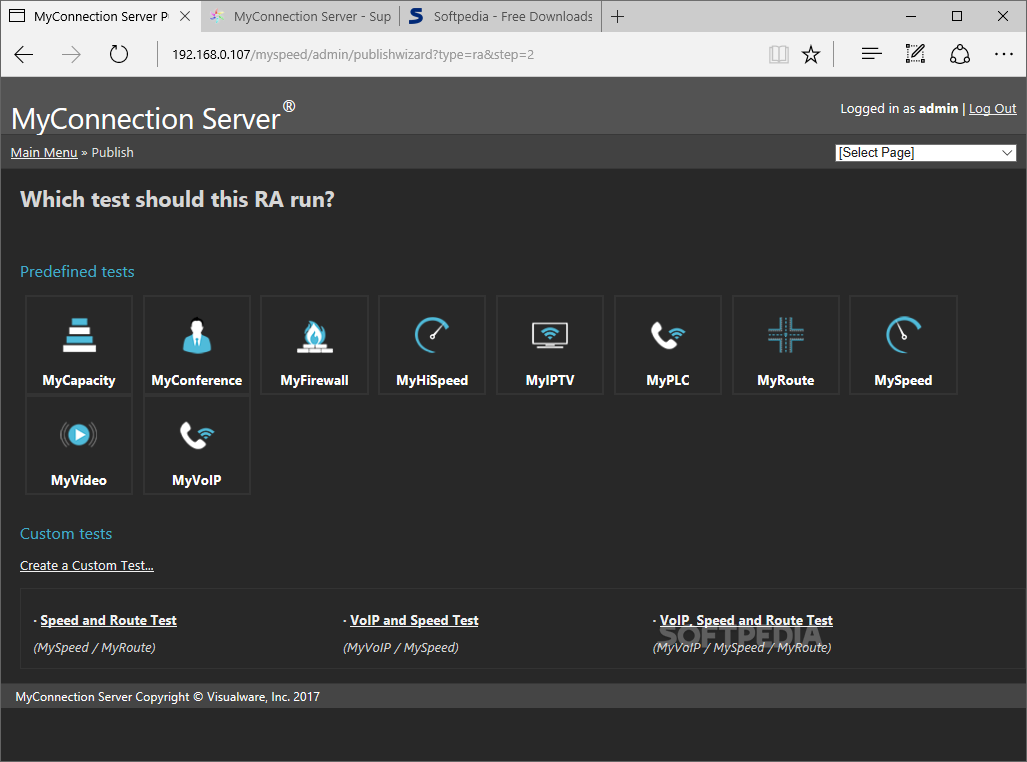Click the (MySpeed / MyRoute) description
Viewport: 1027px width, 762px height.
(x=94, y=647)
